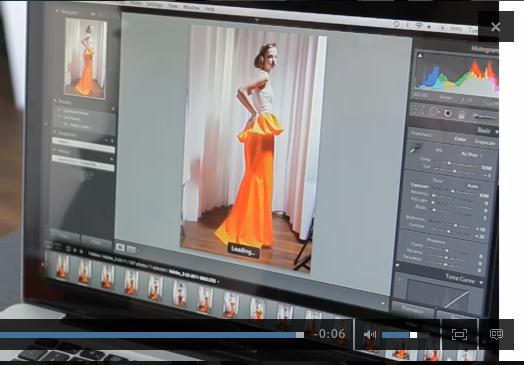Collapse the History panel
This screenshot has height=365, width=524.
[54, 150]
